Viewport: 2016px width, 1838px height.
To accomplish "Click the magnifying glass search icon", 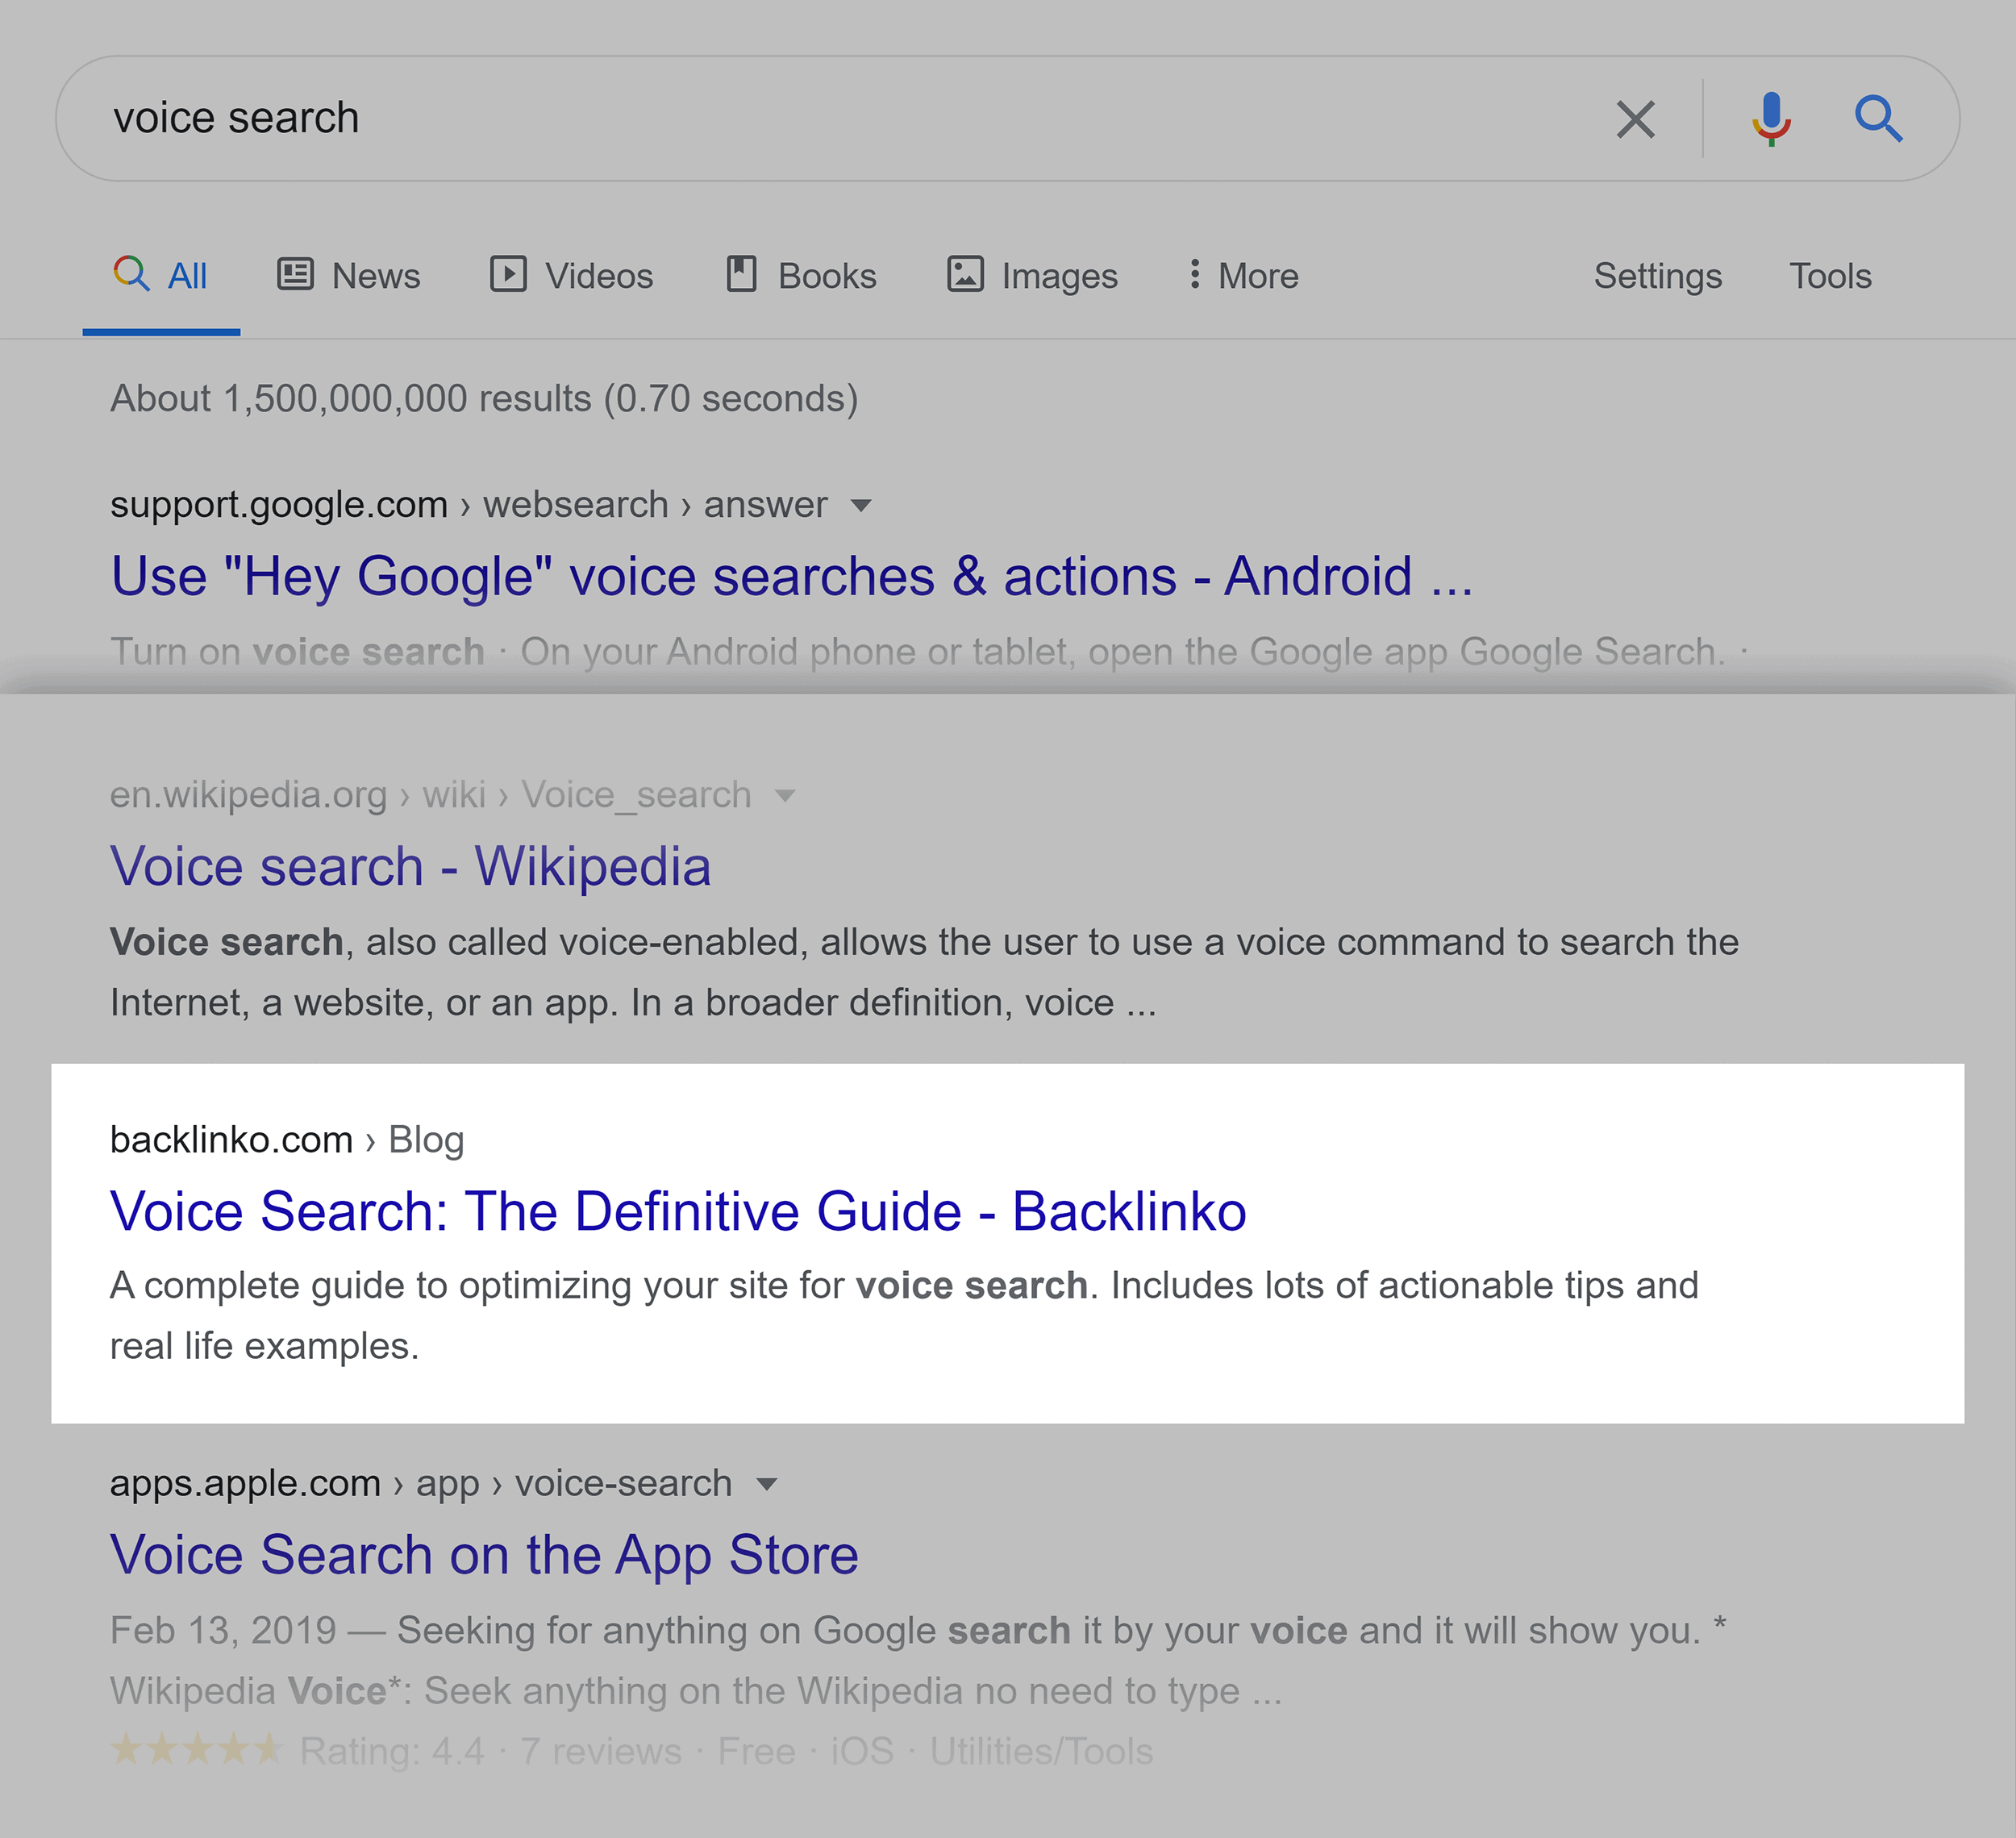I will point(1881,118).
